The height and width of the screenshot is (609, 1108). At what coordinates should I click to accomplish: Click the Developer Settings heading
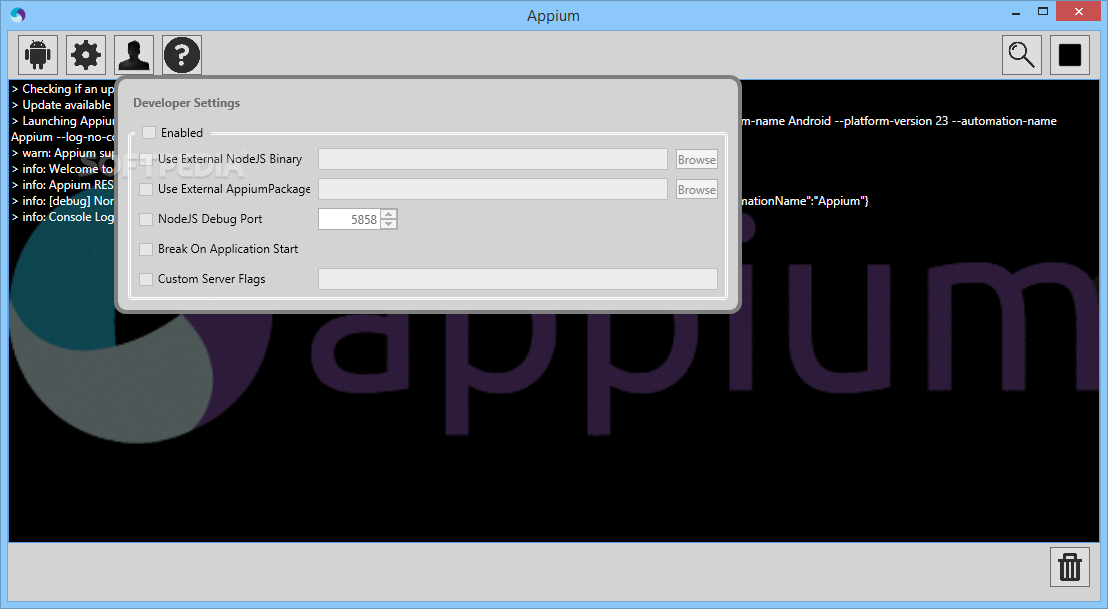point(187,103)
